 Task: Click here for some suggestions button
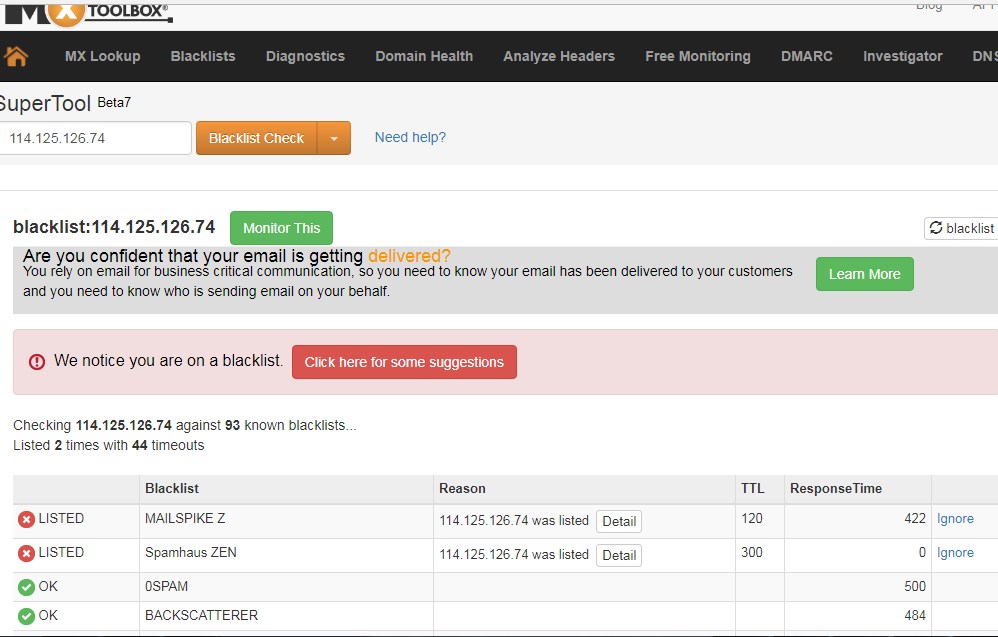404,362
